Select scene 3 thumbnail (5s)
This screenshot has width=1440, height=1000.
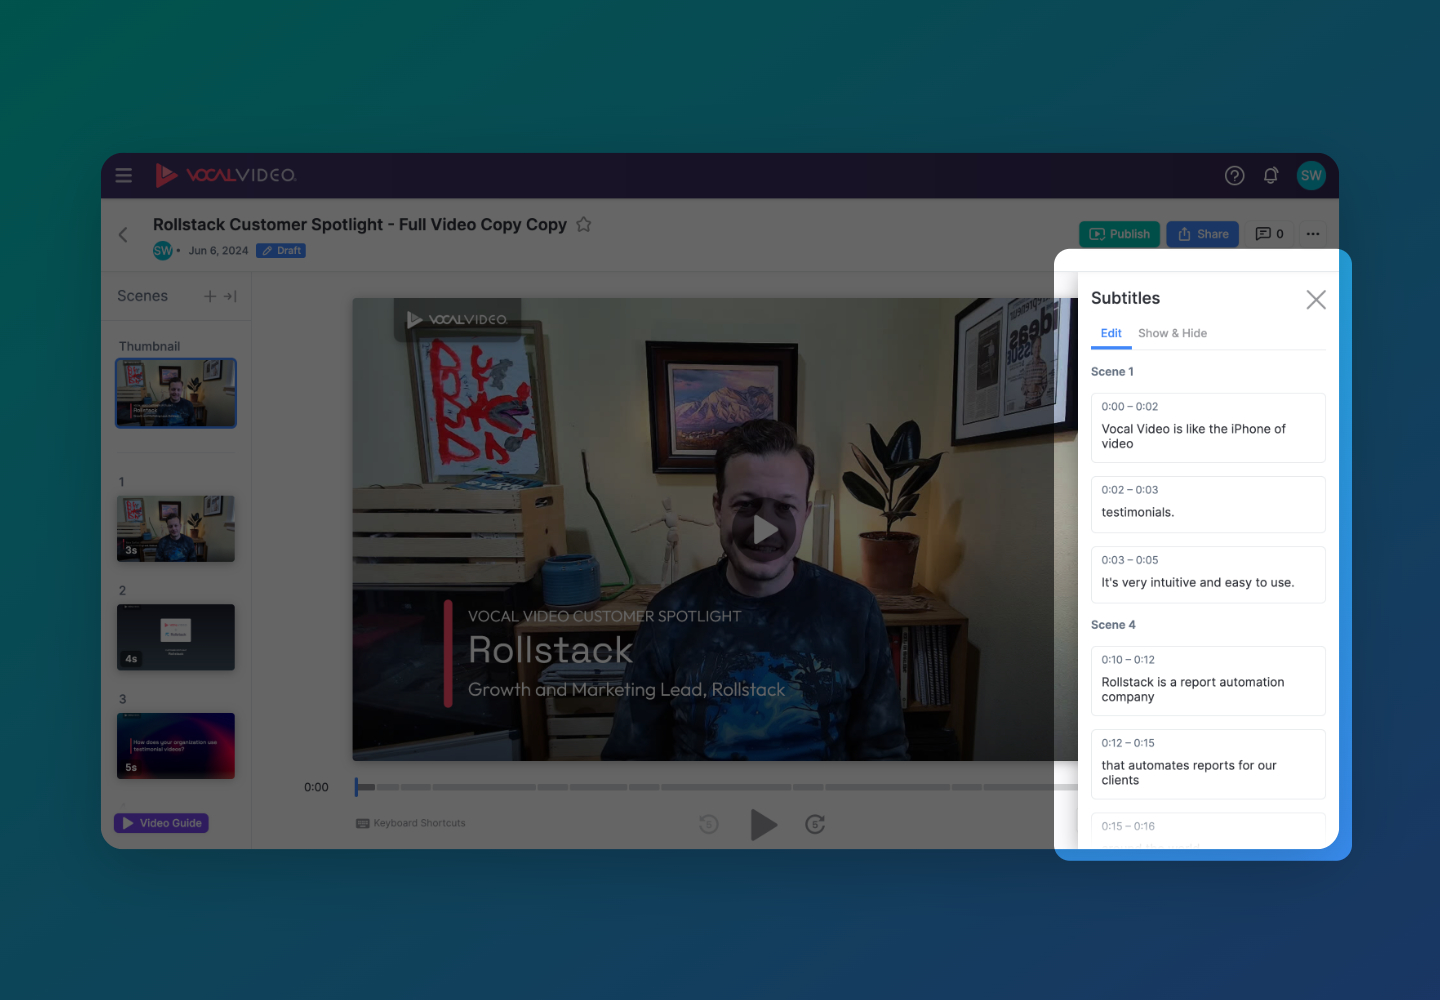tap(176, 746)
